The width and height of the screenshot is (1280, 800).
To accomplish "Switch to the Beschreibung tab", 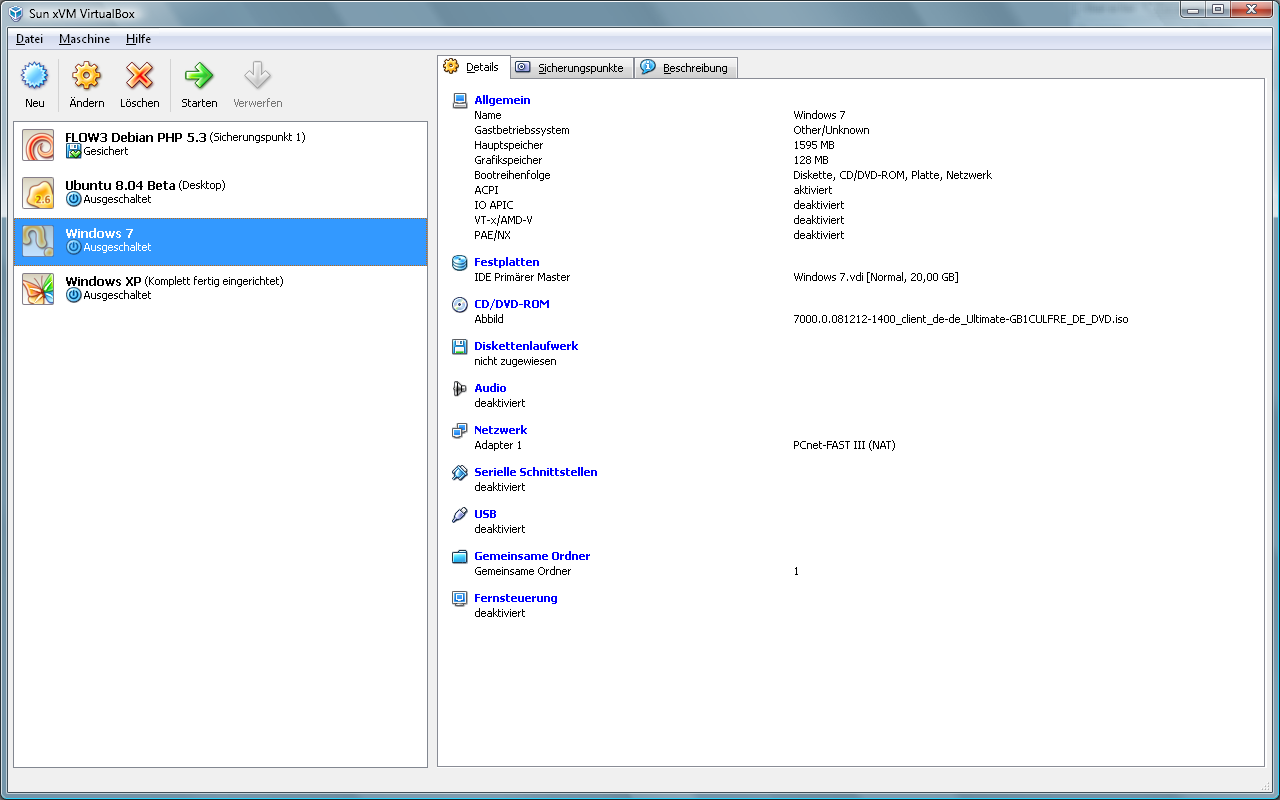I will [x=687, y=68].
